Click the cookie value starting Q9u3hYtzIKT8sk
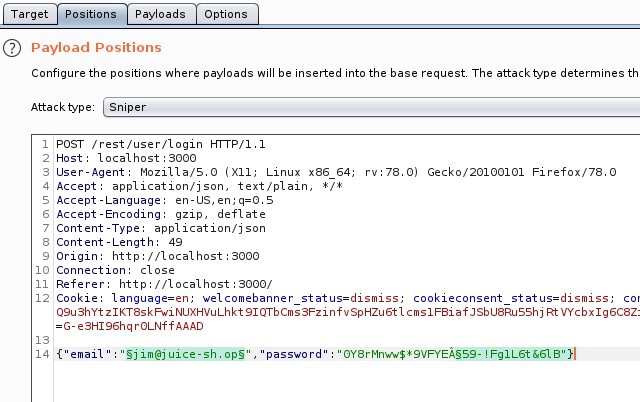Screen dimensions: 640x402 (x=348, y=312)
